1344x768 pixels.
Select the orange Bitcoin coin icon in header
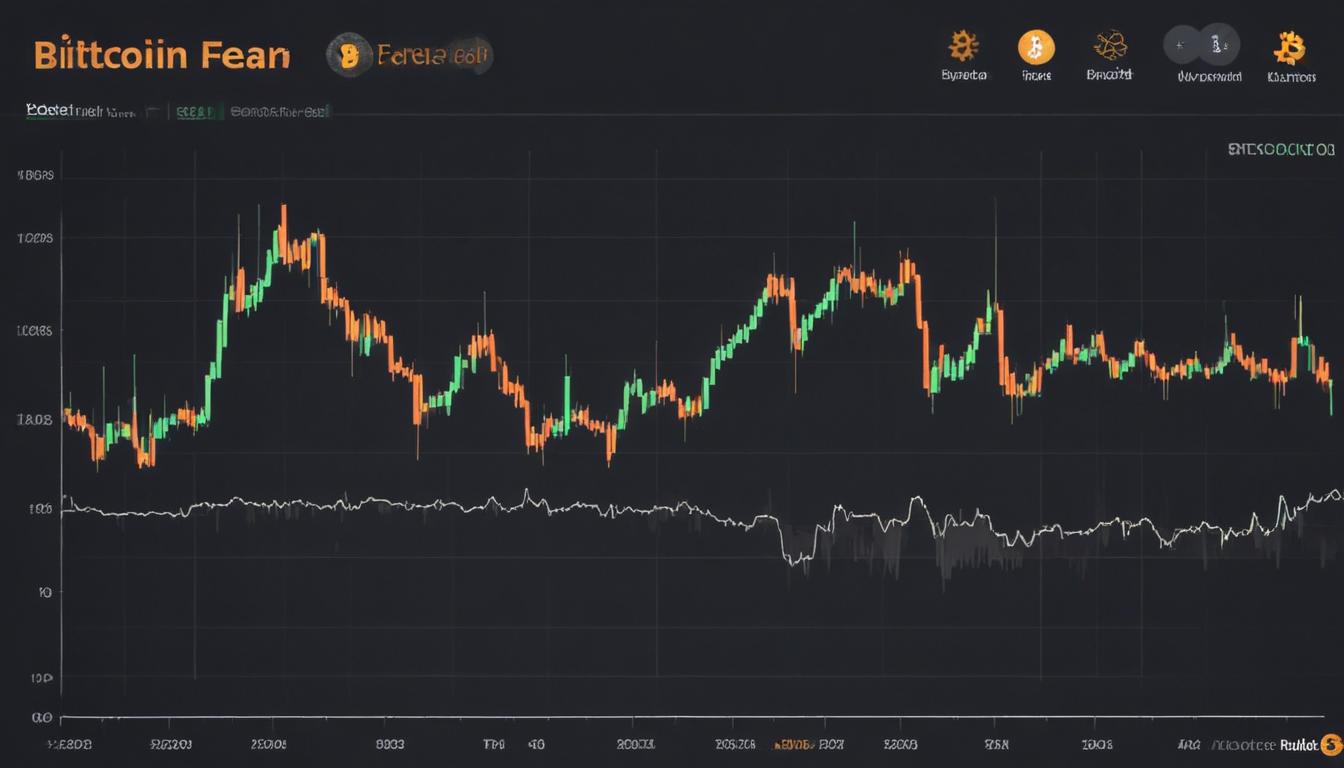(x=1036, y=45)
